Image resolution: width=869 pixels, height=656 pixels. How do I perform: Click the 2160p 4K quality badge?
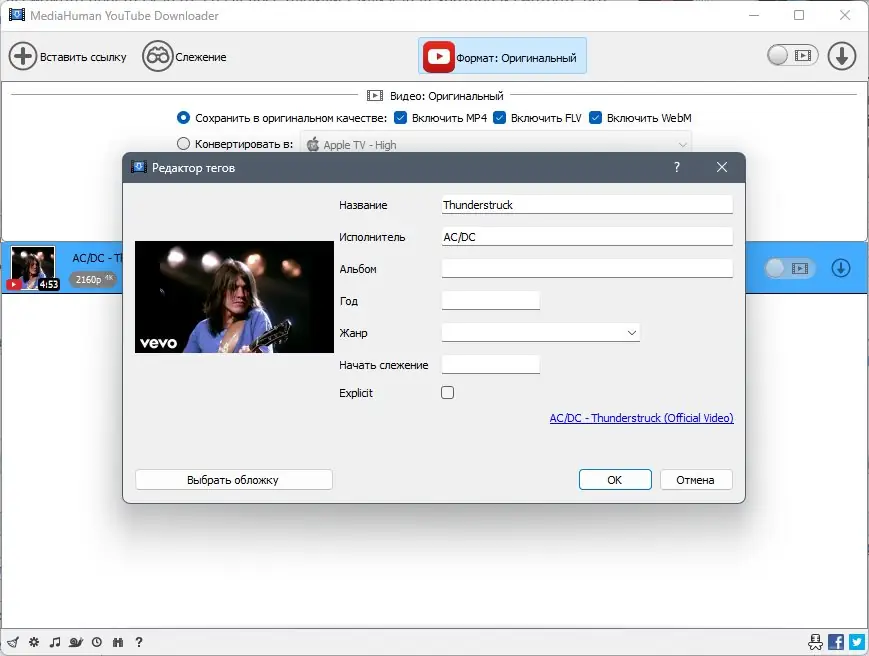93,279
